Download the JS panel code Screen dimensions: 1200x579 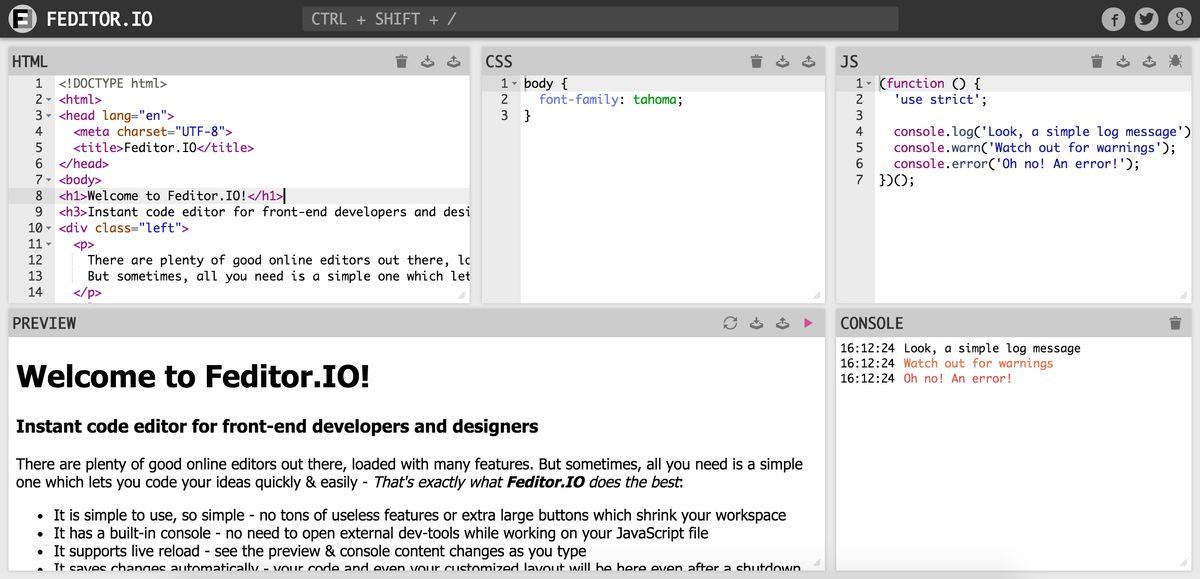(x=1123, y=62)
